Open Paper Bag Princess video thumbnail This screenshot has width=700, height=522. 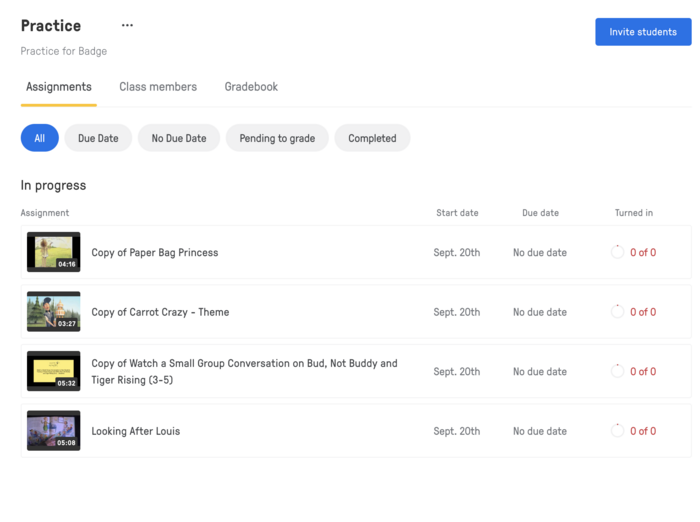(x=54, y=252)
